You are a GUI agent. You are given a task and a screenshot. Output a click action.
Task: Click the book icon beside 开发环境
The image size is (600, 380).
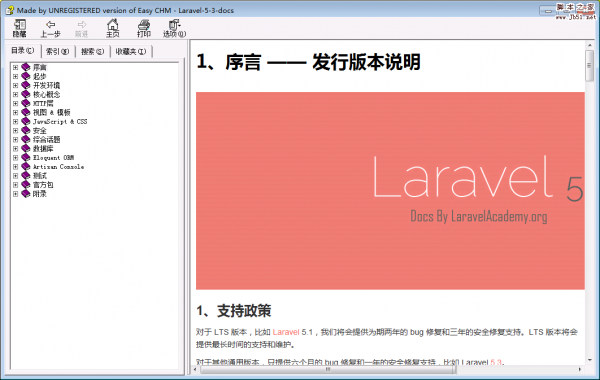click(x=26, y=85)
